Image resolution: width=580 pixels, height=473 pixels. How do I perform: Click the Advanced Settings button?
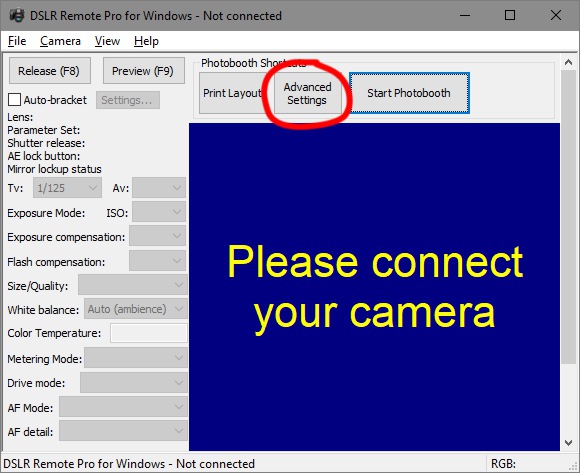pyautogui.click(x=308, y=93)
